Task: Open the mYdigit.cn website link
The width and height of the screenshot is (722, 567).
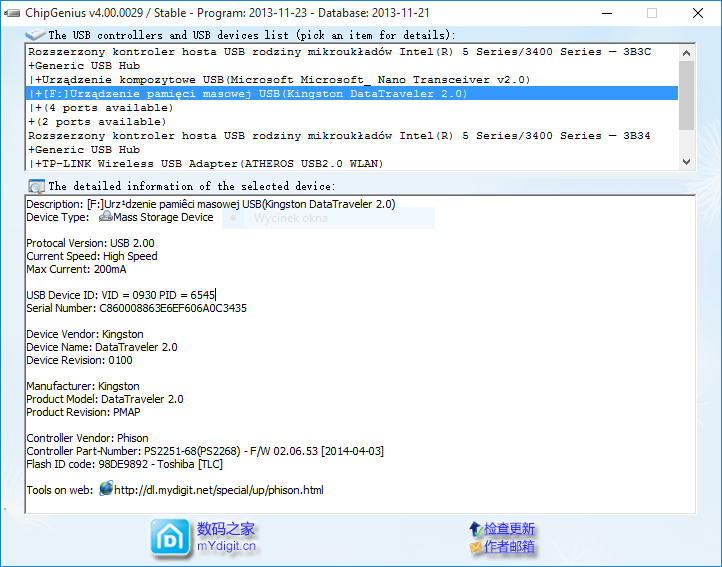Action: [x=226, y=546]
